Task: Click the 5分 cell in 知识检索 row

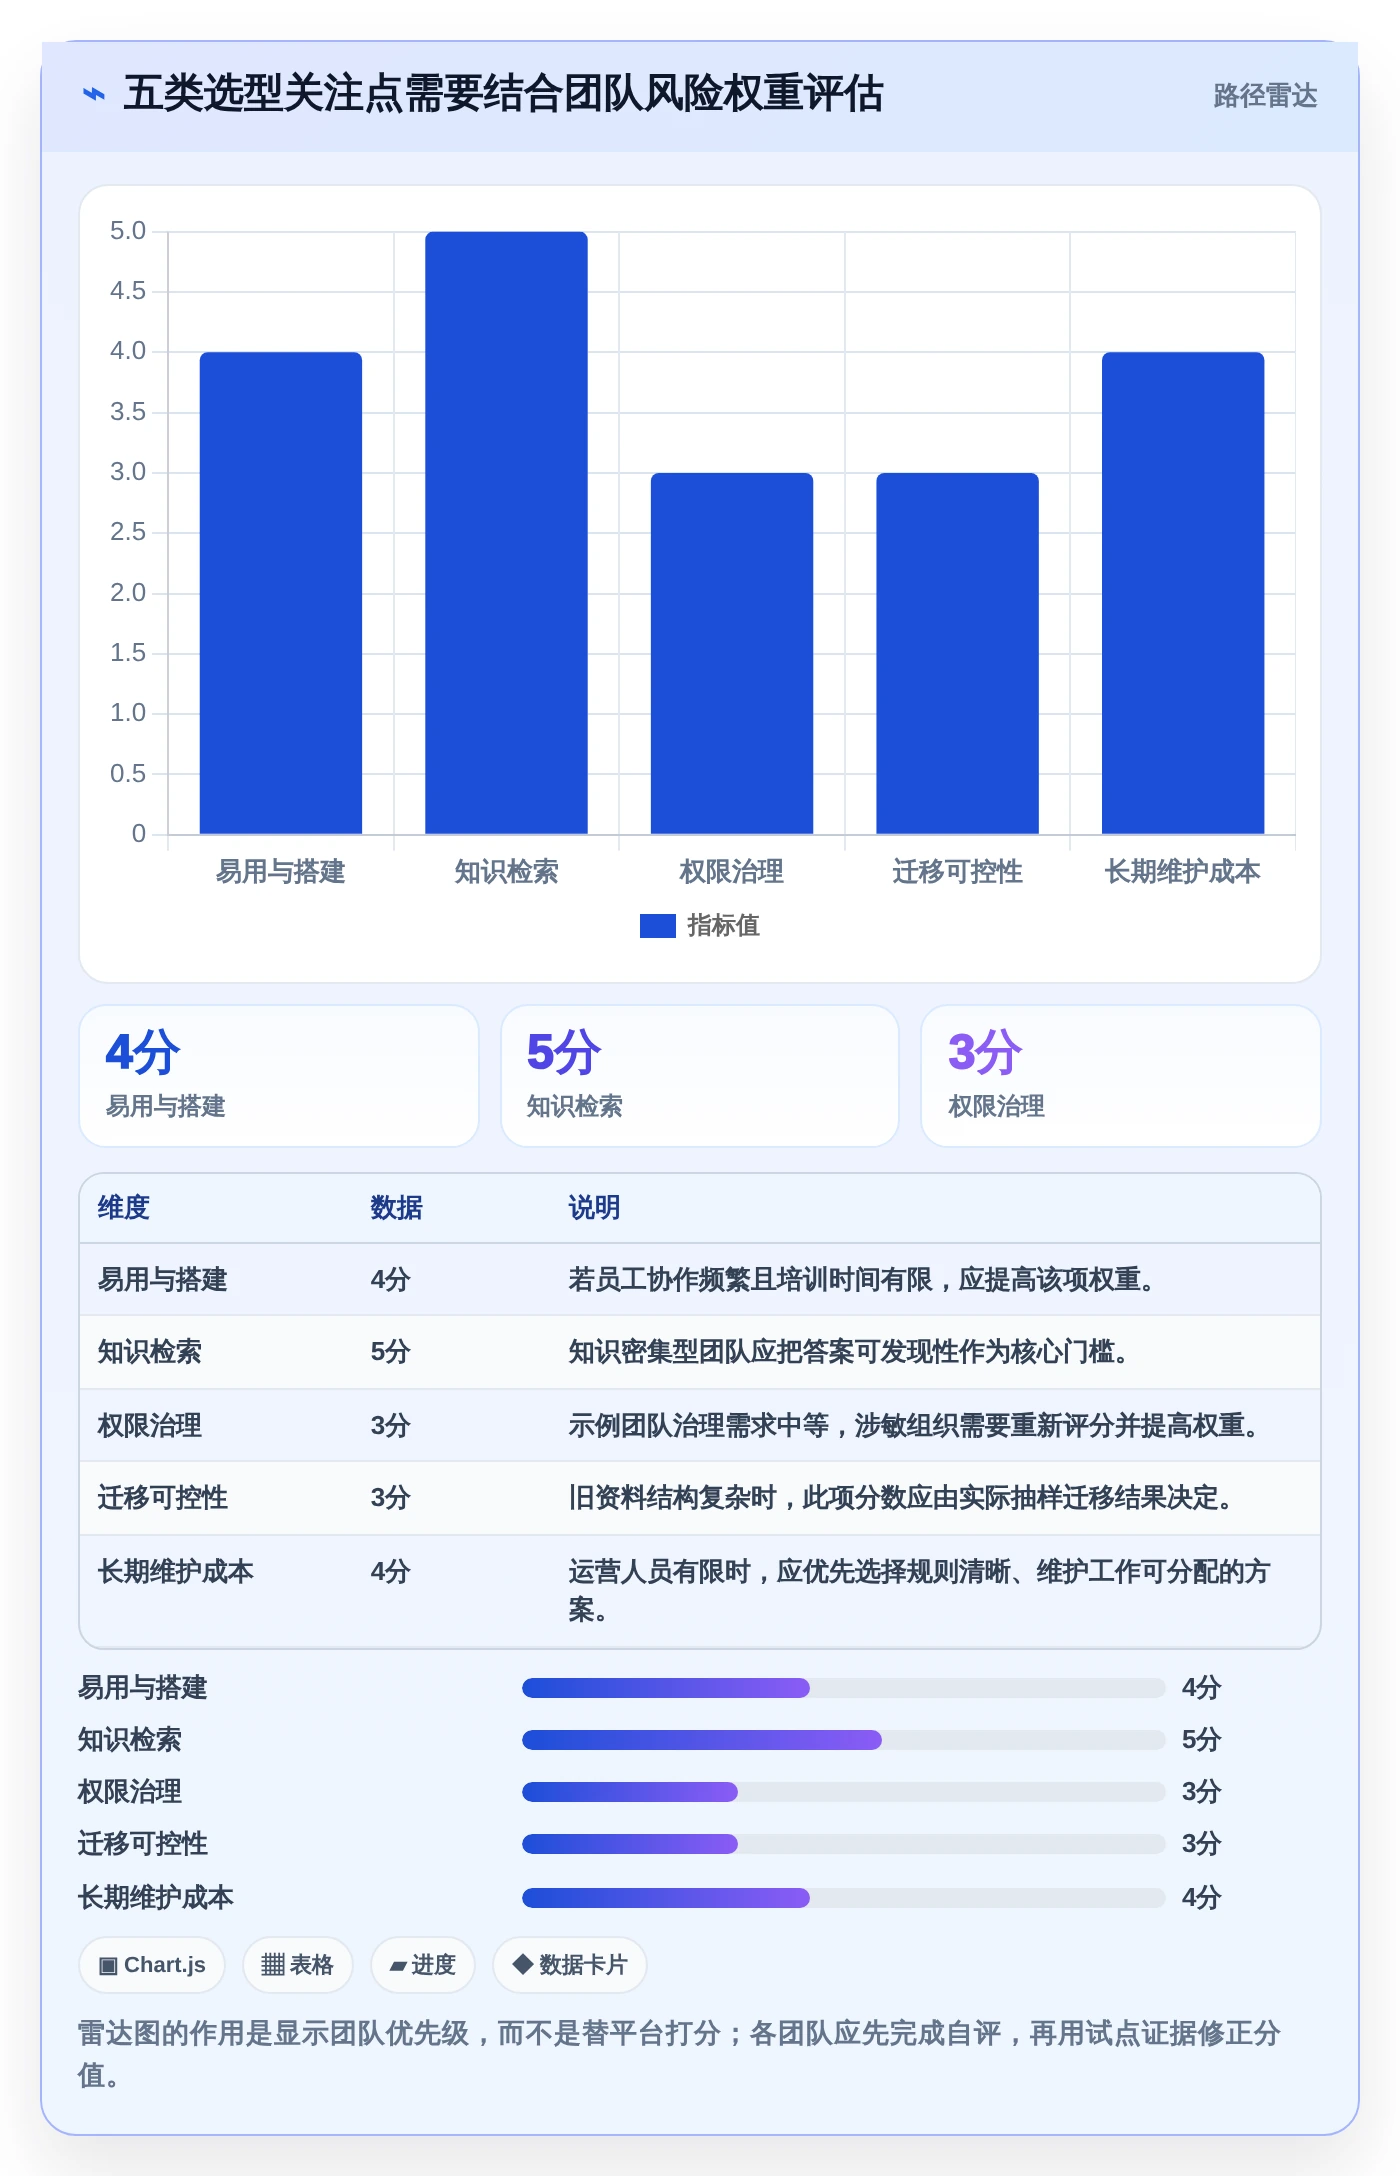Action: pos(391,1352)
